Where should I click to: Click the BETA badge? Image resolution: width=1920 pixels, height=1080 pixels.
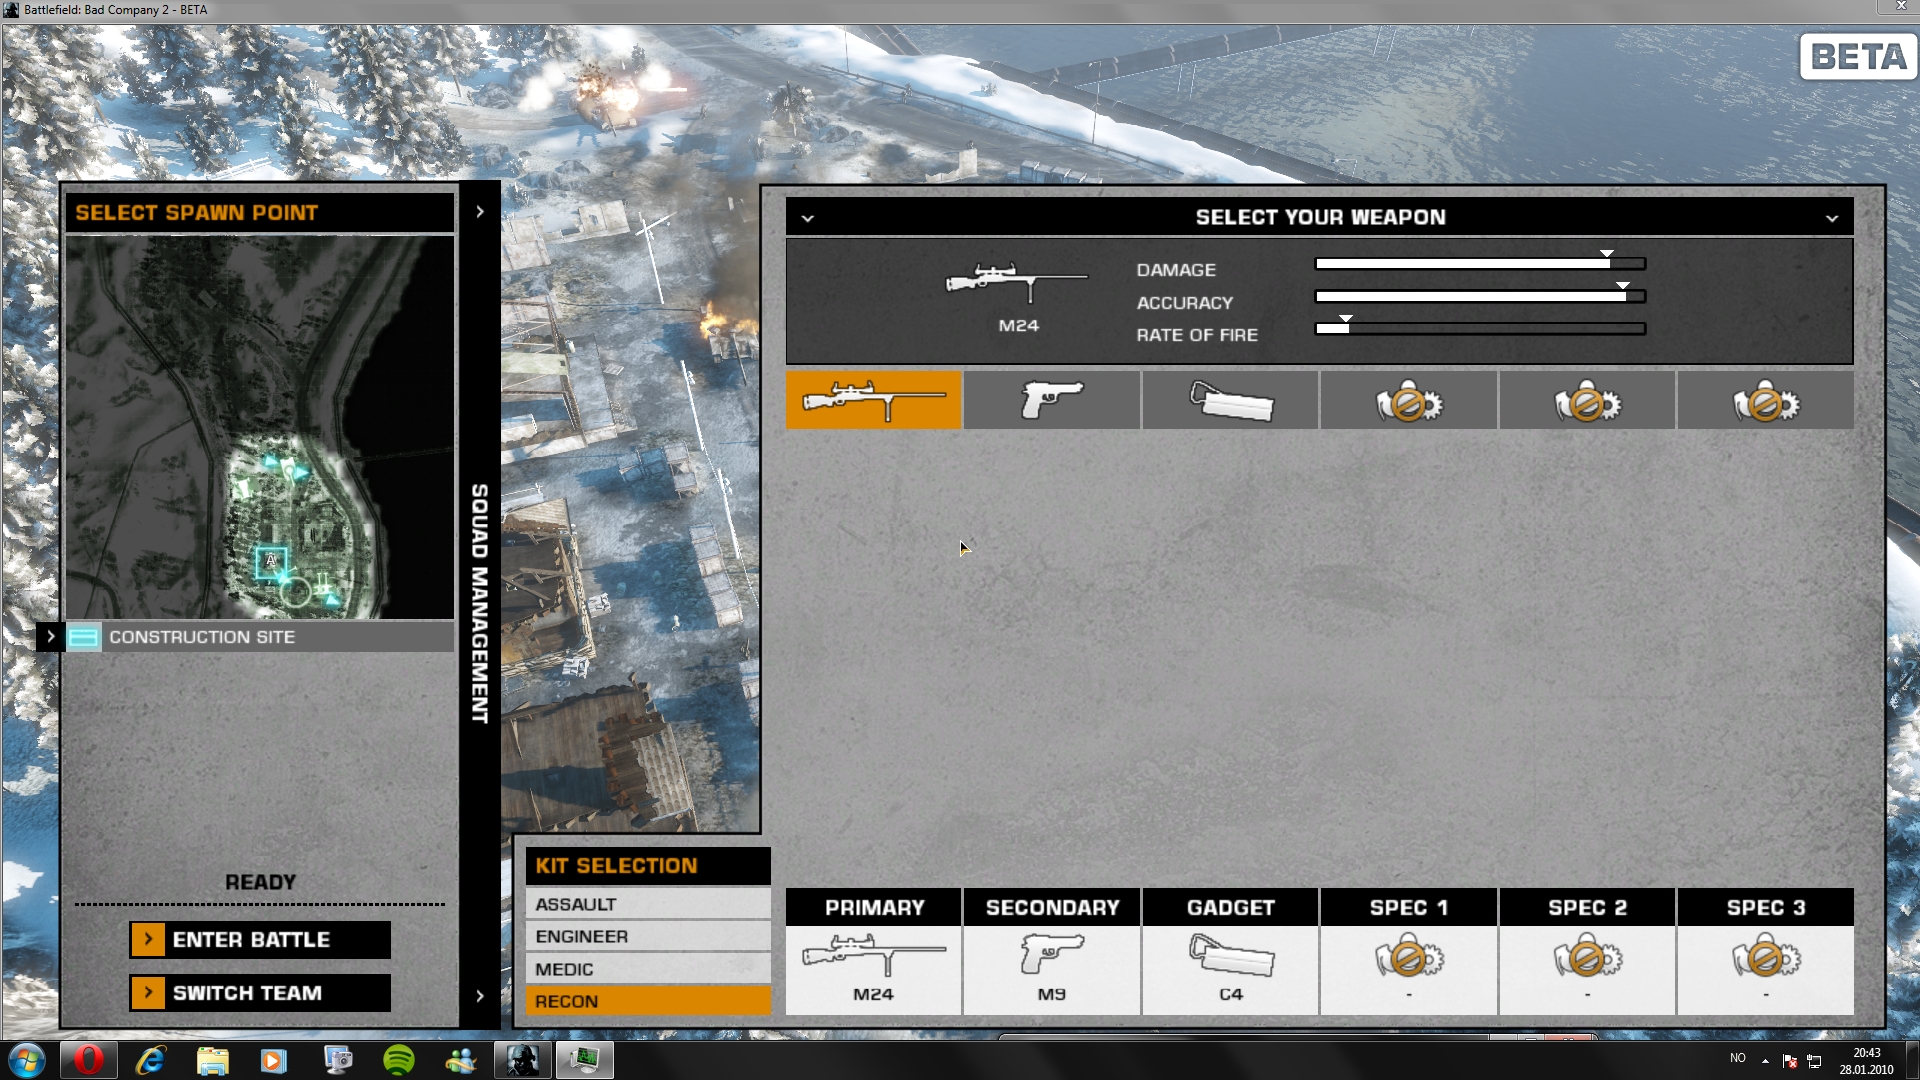(x=1857, y=57)
